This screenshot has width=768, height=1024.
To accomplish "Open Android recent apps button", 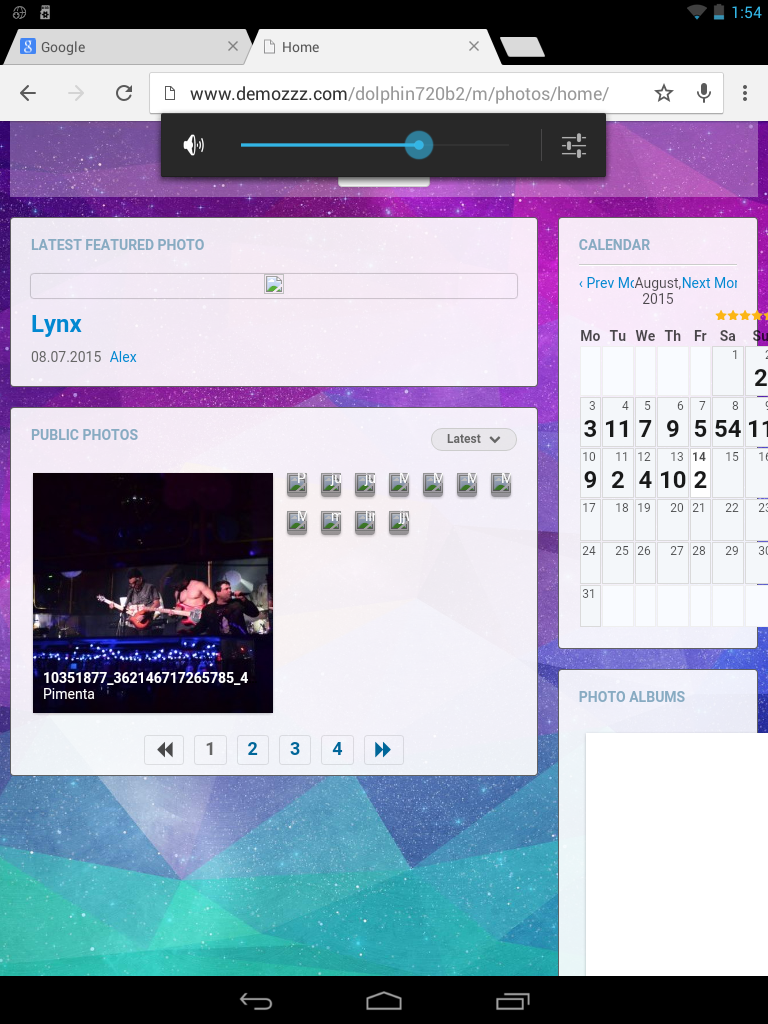I will [x=512, y=1000].
